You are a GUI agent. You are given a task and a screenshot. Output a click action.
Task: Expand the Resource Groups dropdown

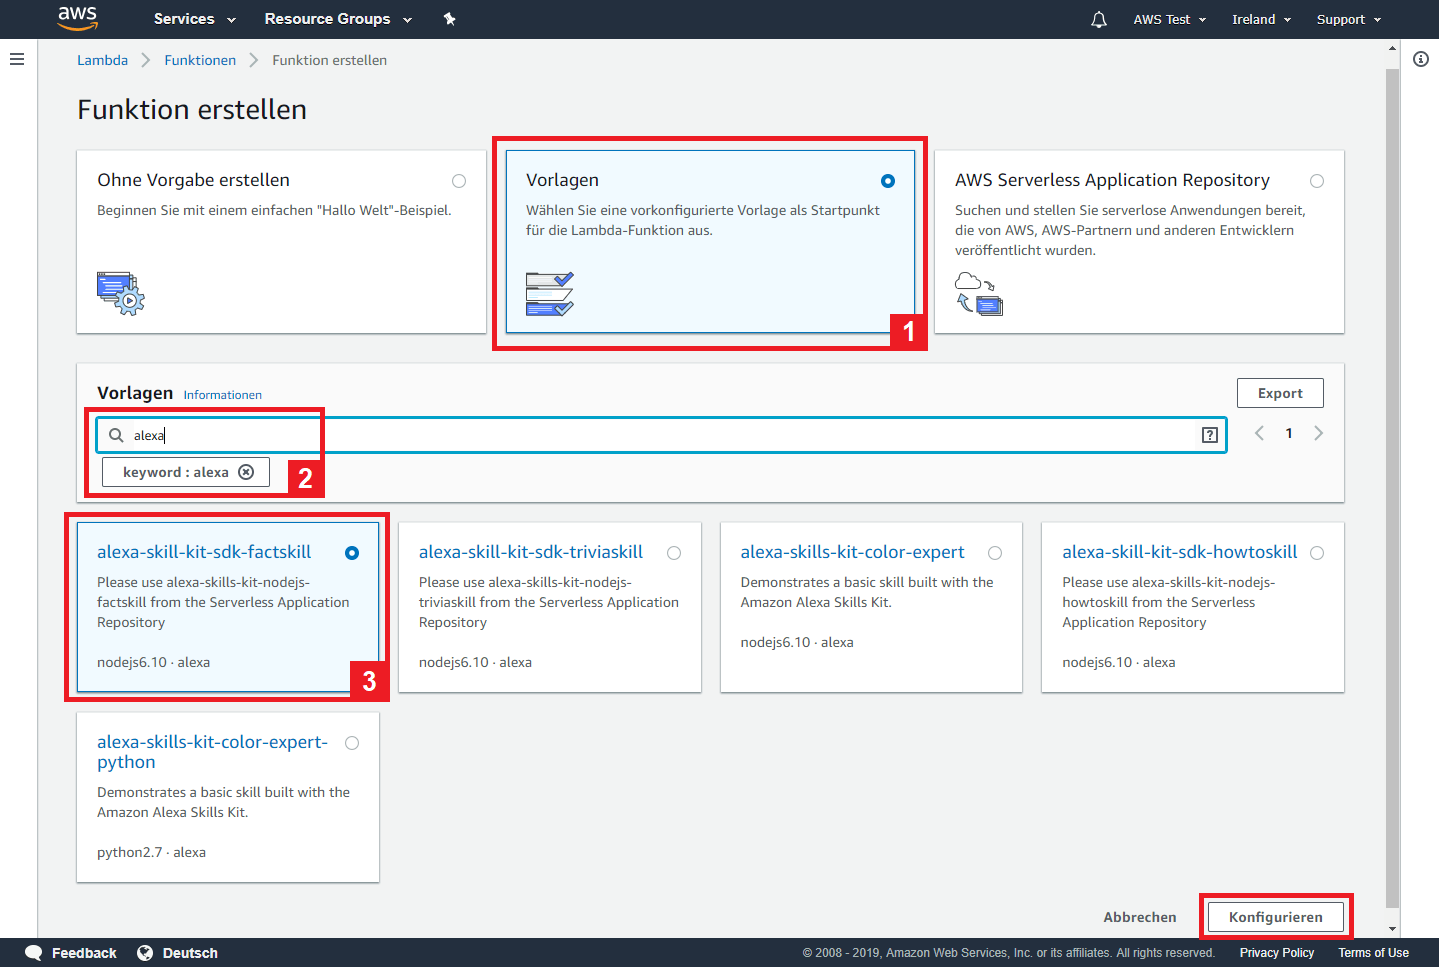(x=338, y=19)
